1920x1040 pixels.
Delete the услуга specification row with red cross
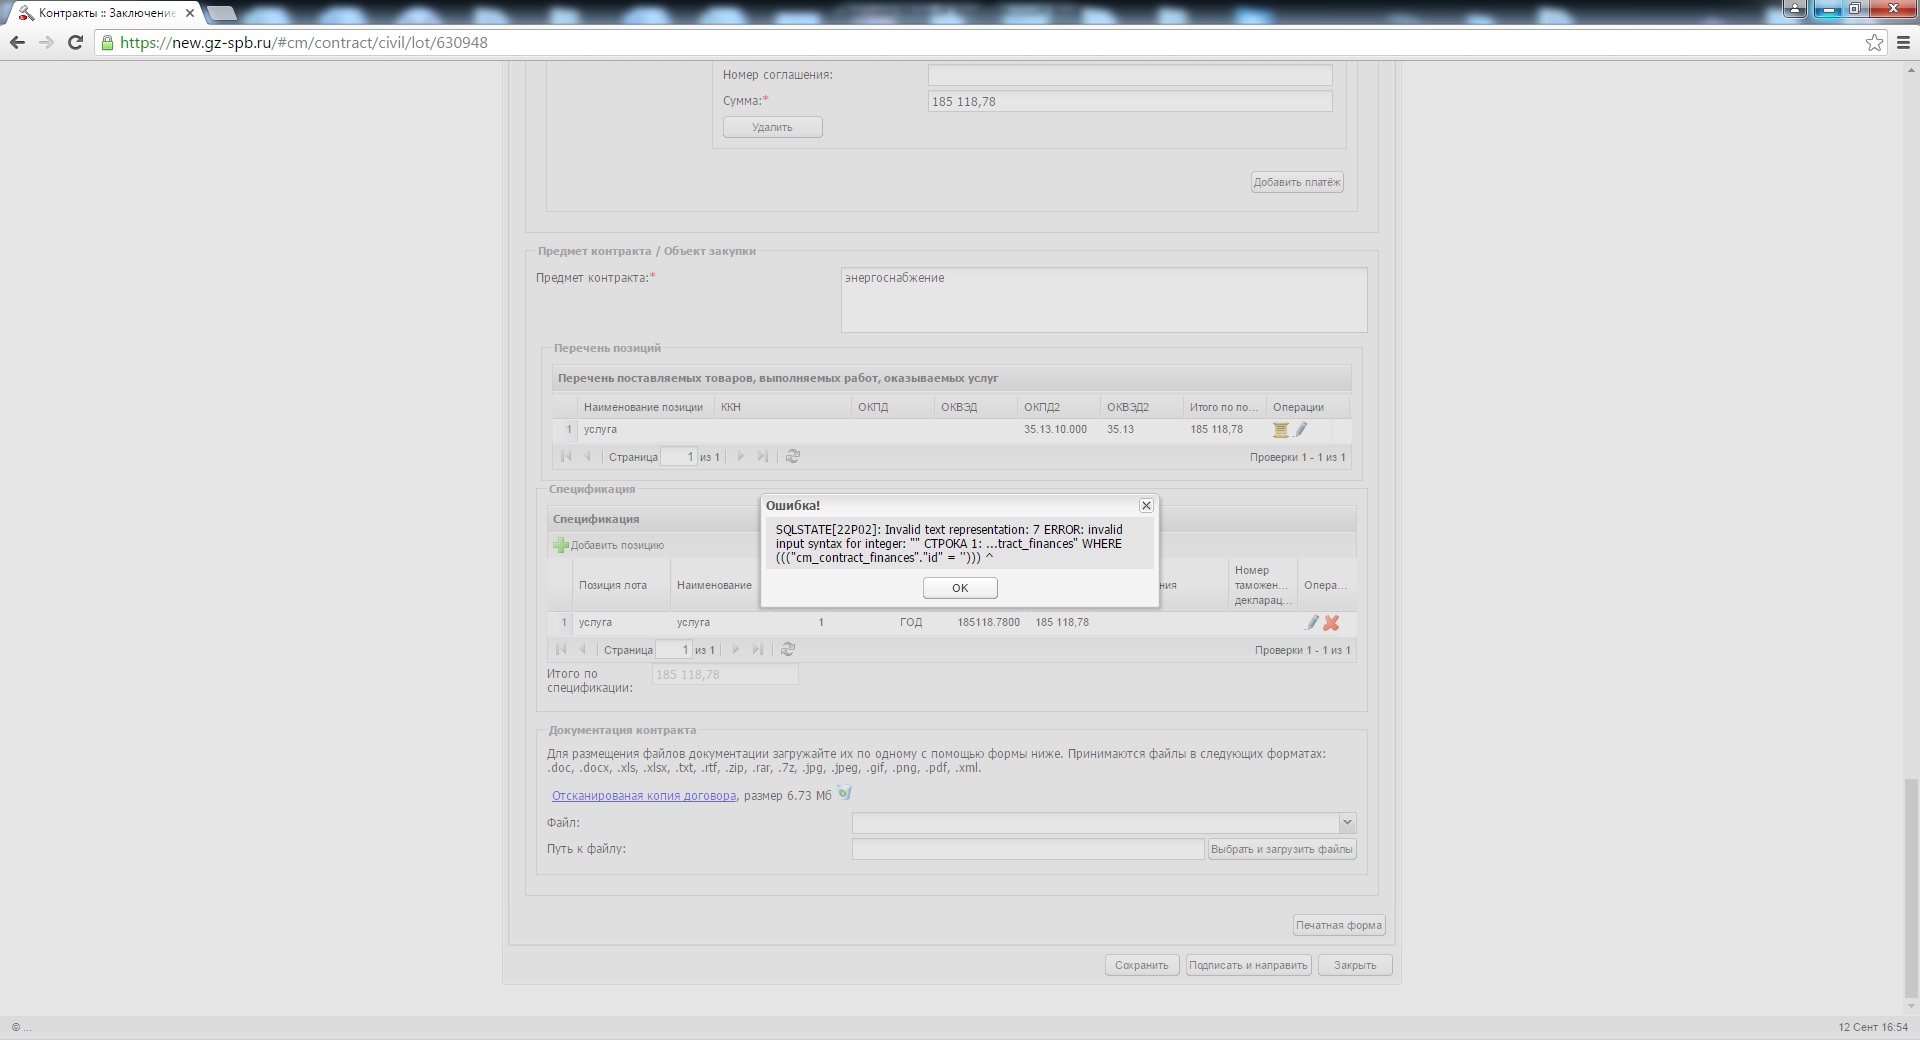[x=1331, y=623]
